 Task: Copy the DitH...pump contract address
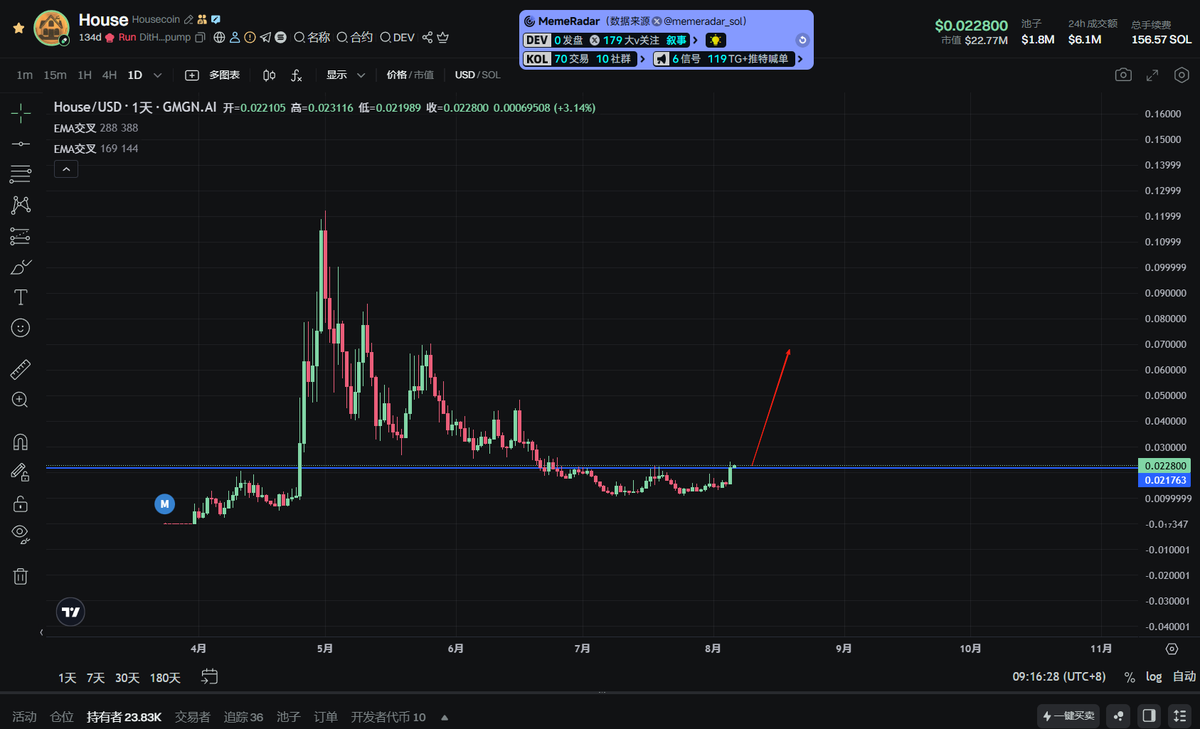click(200, 37)
